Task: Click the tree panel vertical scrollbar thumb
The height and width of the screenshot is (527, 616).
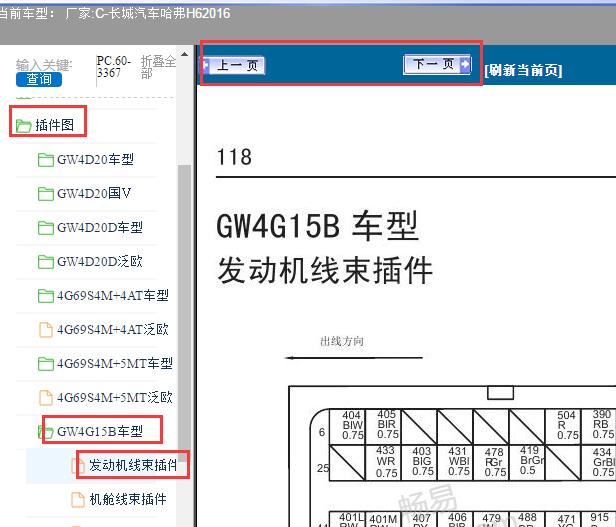Action: tap(184, 312)
